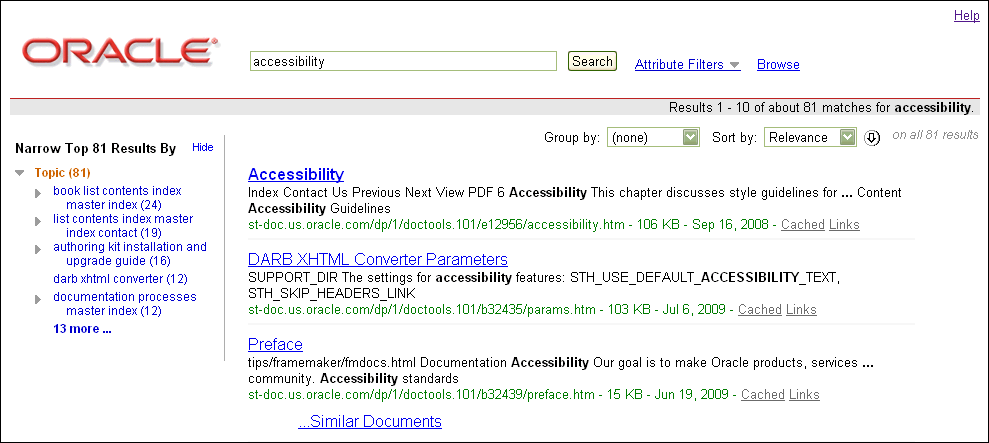Open the Help link
The height and width of the screenshot is (443, 989).
point(966,16)
